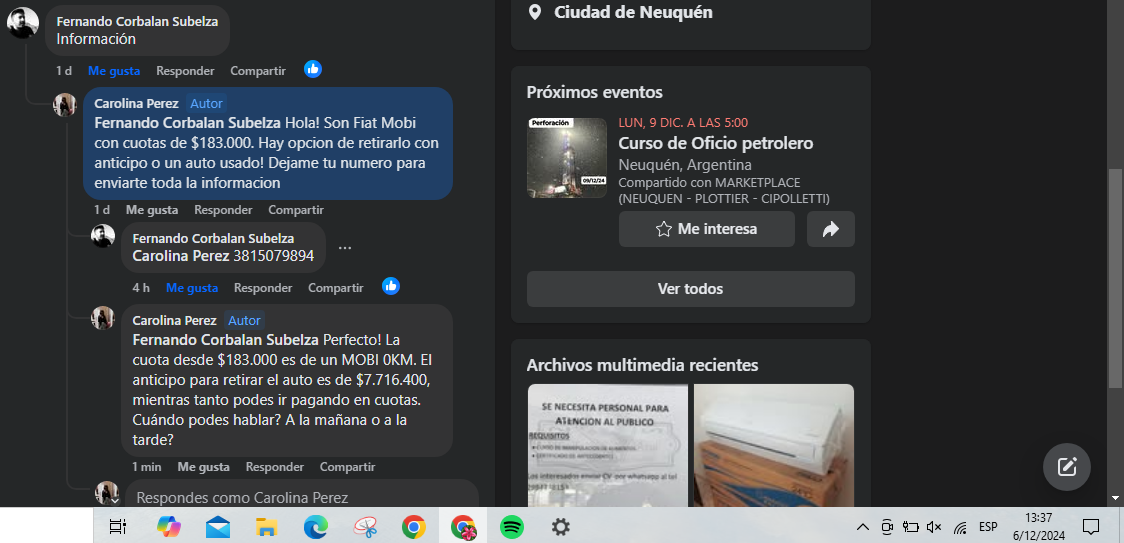The height and width of the screenshot is (543, 1124).
Task: Toggle Me gusta on the 3815079894 reply
Action: pyautogui.click(x=192, y=288)
